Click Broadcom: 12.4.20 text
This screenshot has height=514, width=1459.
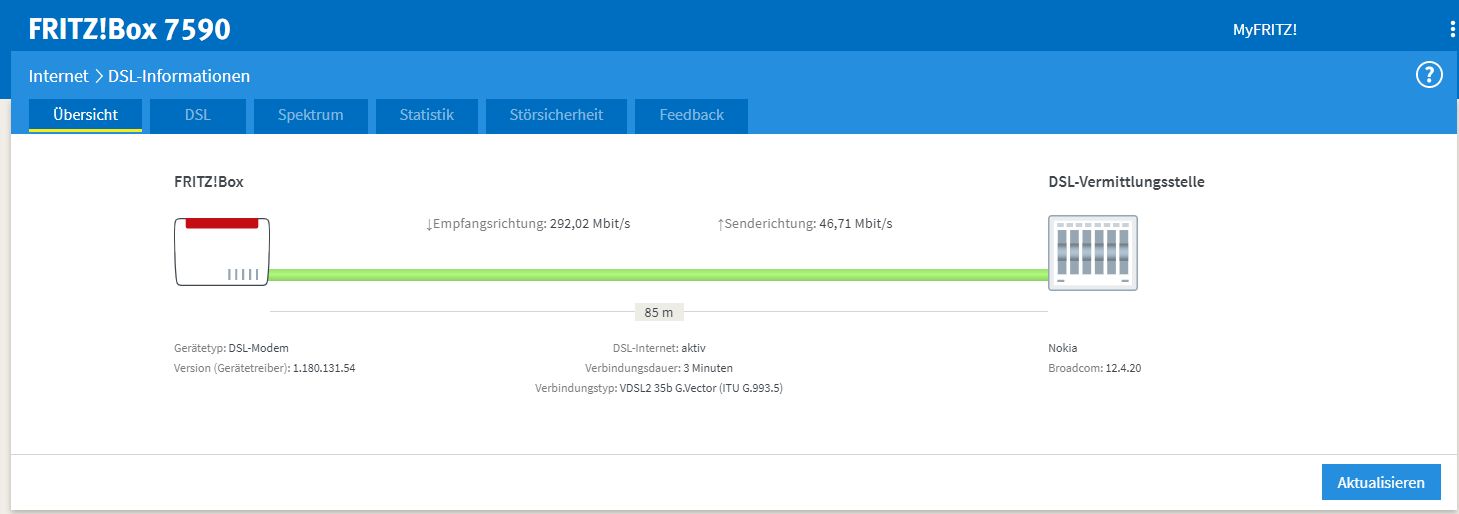[1095, 368]
